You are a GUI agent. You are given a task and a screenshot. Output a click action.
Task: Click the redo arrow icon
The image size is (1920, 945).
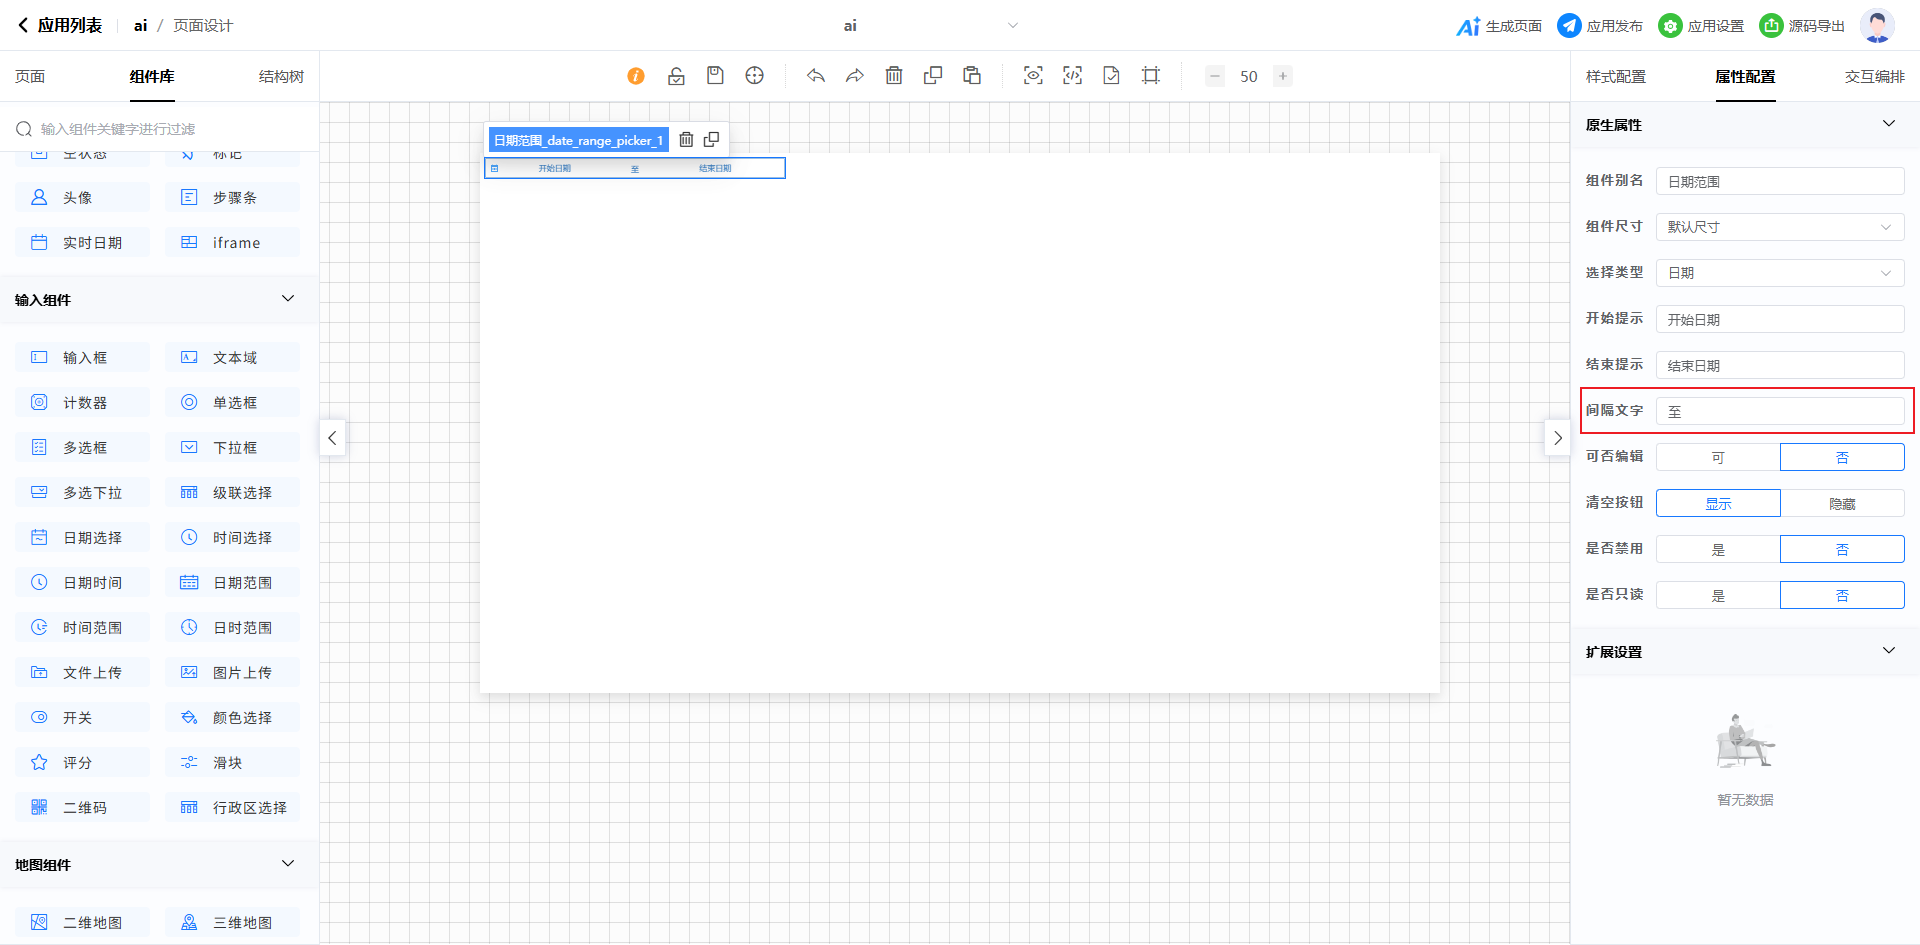pos(855,76)
